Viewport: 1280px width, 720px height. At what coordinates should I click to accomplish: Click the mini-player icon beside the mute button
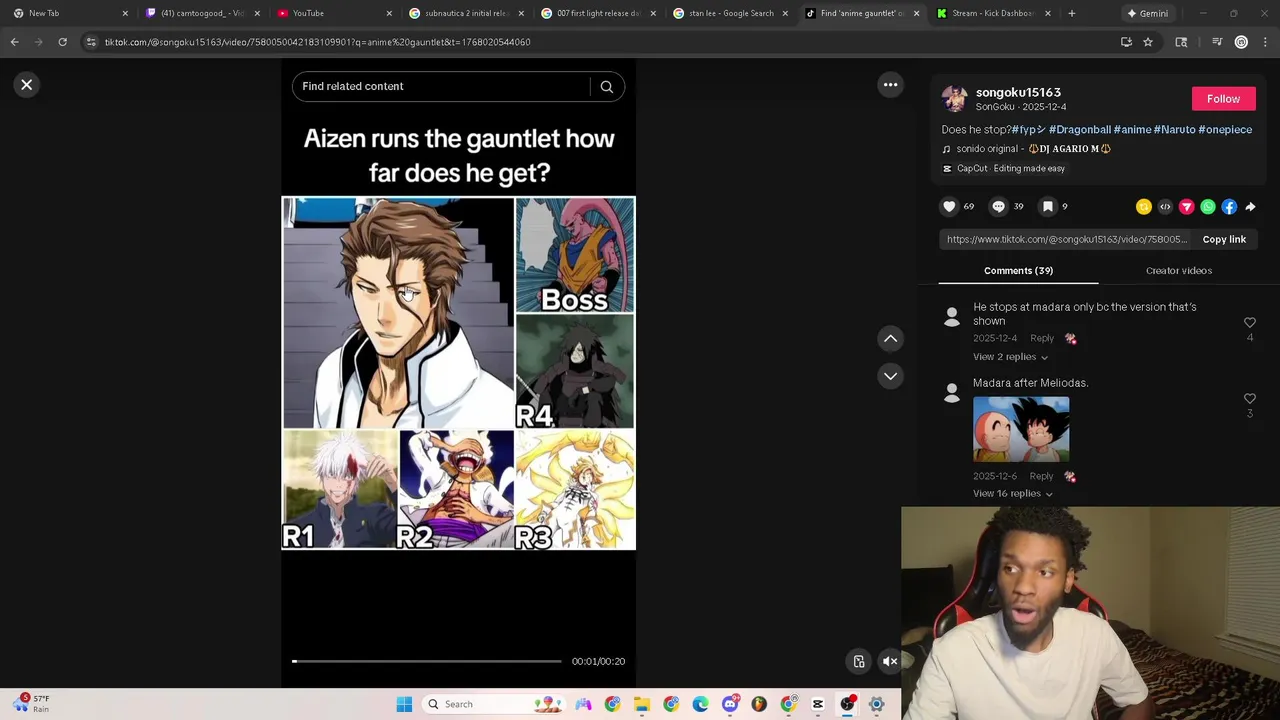pyautogui.click(x=859, y=661)
